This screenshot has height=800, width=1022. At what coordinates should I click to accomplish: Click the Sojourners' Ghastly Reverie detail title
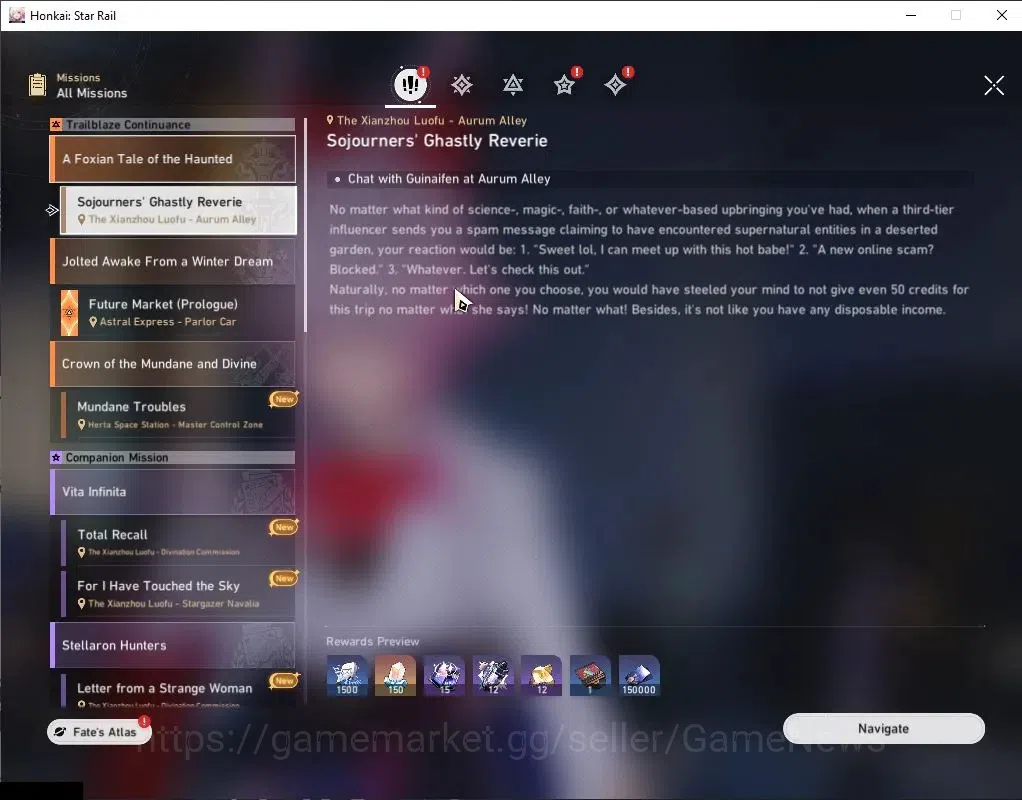(437, 141)
